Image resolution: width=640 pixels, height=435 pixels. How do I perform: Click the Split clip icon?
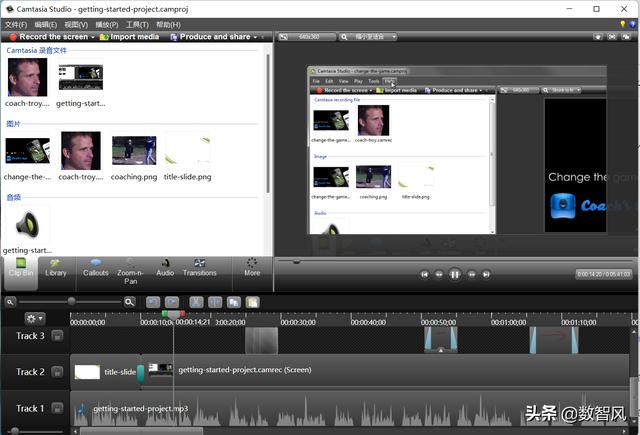pyautogui.click(x=214, y=301)
